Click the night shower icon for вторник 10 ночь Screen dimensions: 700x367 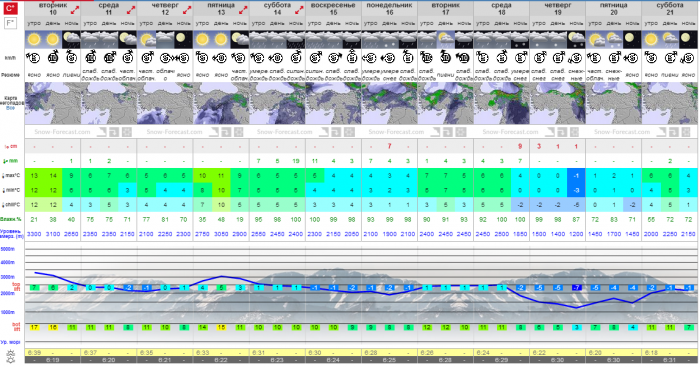click(71, 40)
